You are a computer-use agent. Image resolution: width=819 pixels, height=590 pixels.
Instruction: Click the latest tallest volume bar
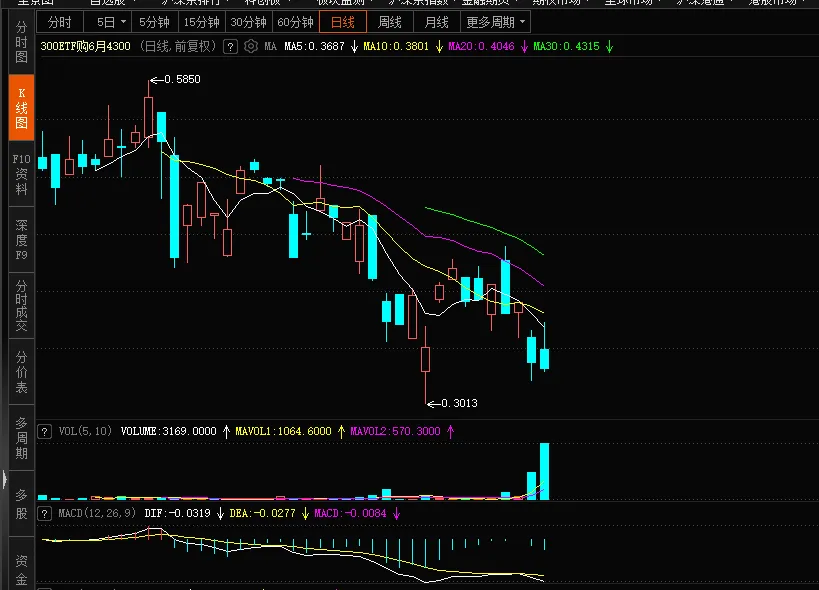(x=544, y=471)
